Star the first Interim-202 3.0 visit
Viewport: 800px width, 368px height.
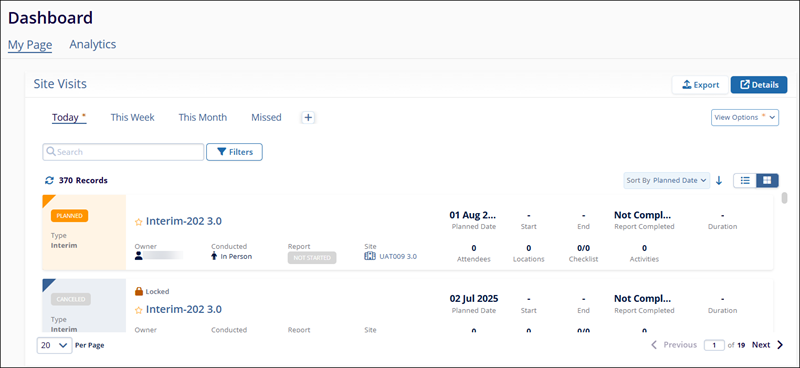(x=138, y=222)
